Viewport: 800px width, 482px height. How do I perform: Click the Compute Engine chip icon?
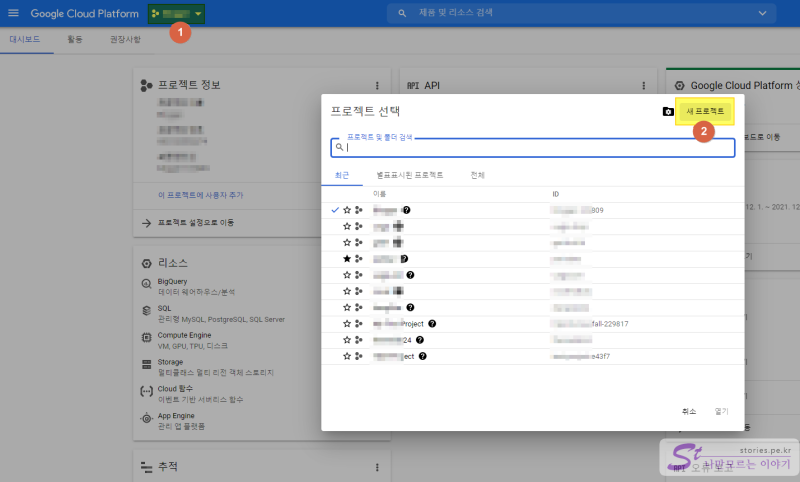[x=146, y=337]
